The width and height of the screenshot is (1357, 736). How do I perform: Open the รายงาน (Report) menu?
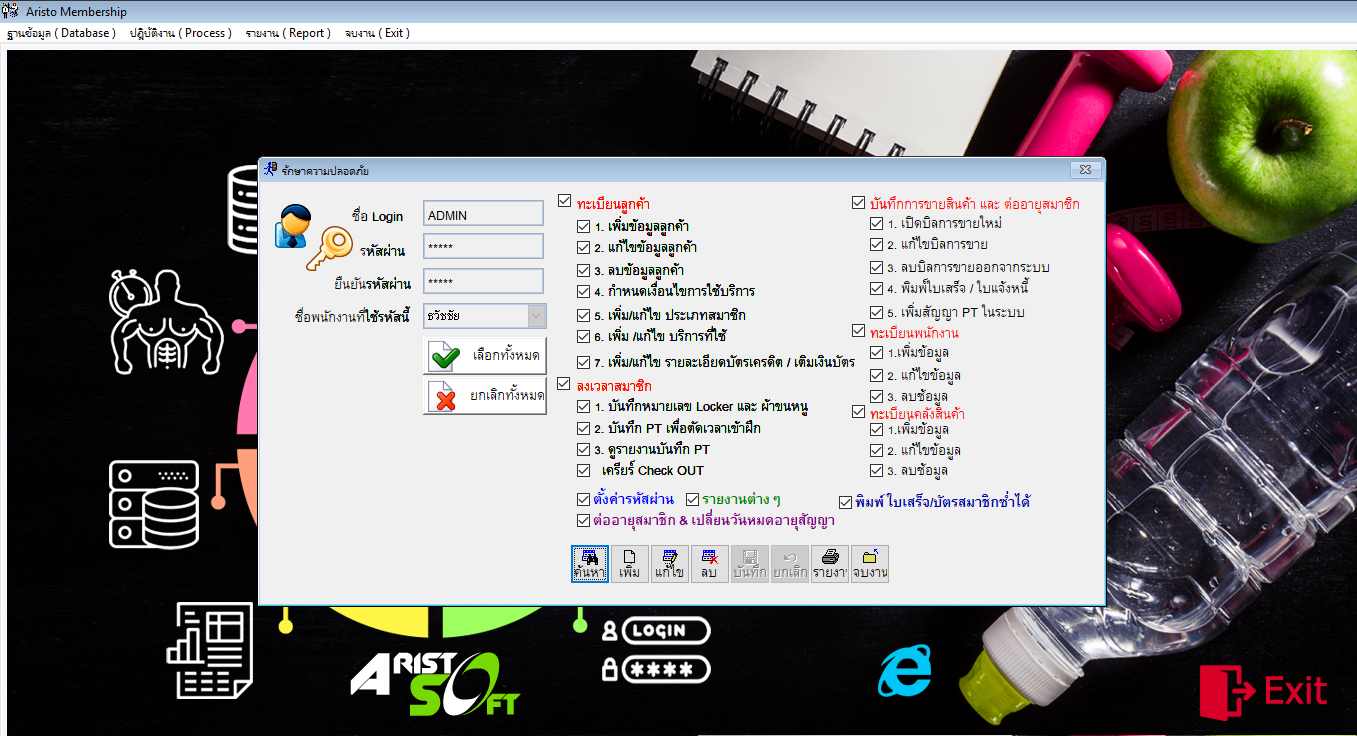point(288,33)
